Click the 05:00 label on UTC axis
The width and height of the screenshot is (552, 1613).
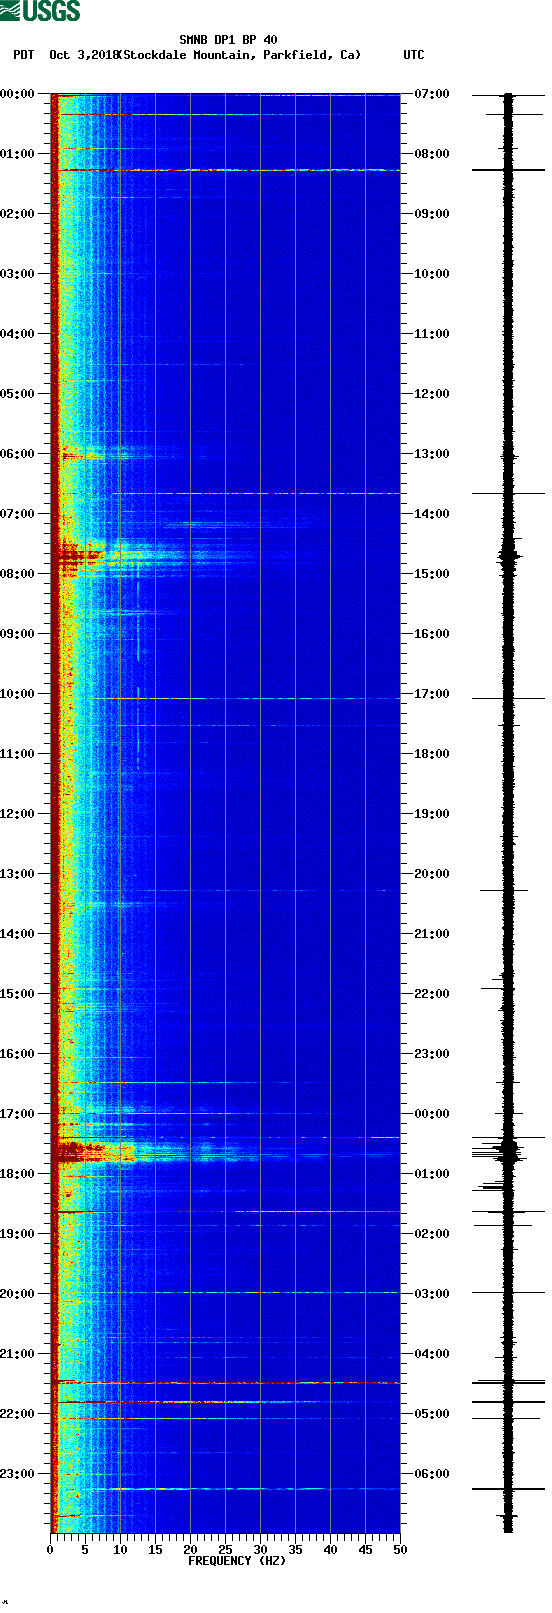tap(432, 1414)
